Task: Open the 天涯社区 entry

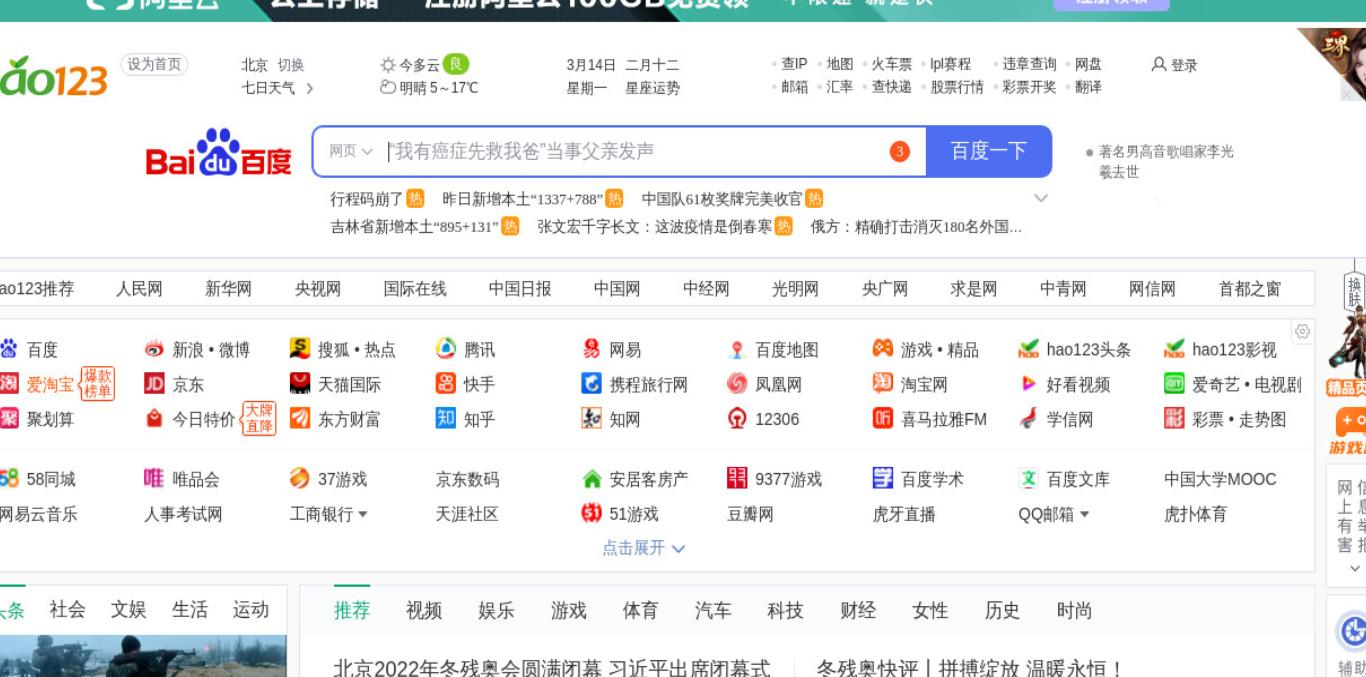Action: [x=467, y=514]
